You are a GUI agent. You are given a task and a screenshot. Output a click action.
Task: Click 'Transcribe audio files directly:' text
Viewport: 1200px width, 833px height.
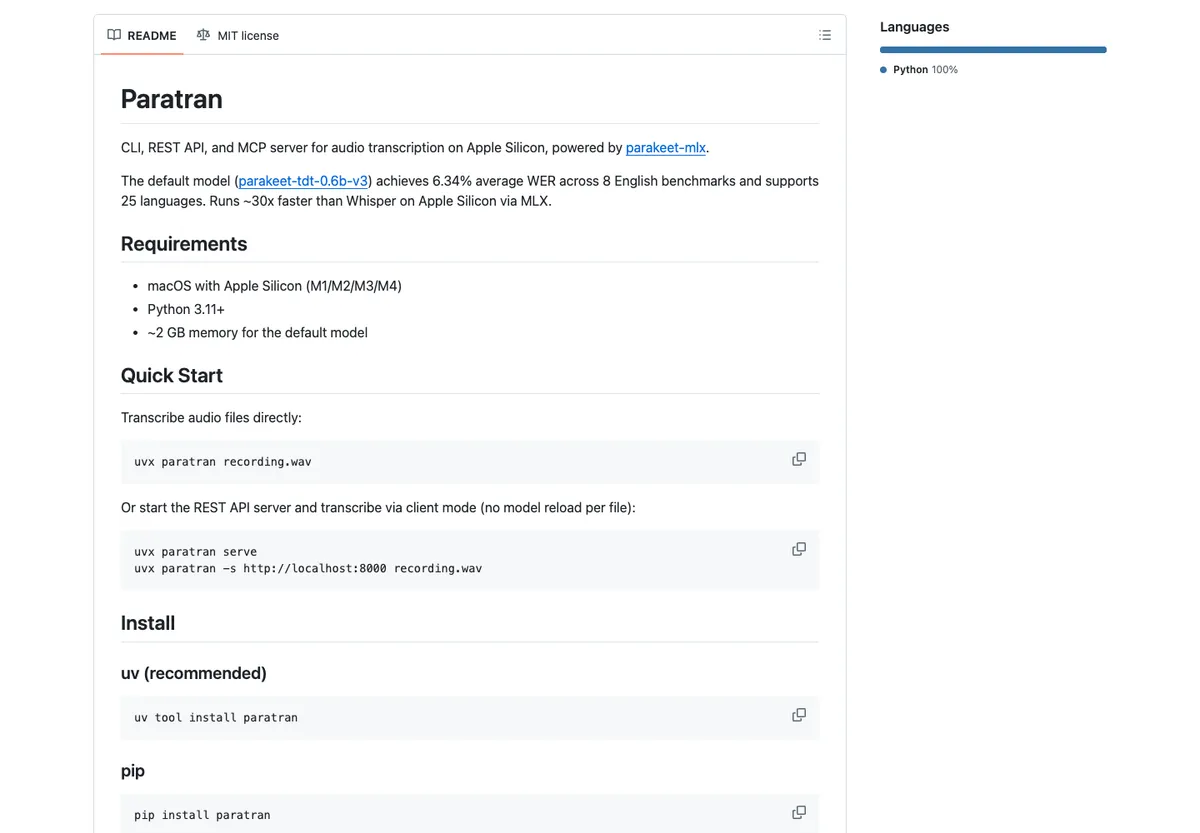click(211, 417)
